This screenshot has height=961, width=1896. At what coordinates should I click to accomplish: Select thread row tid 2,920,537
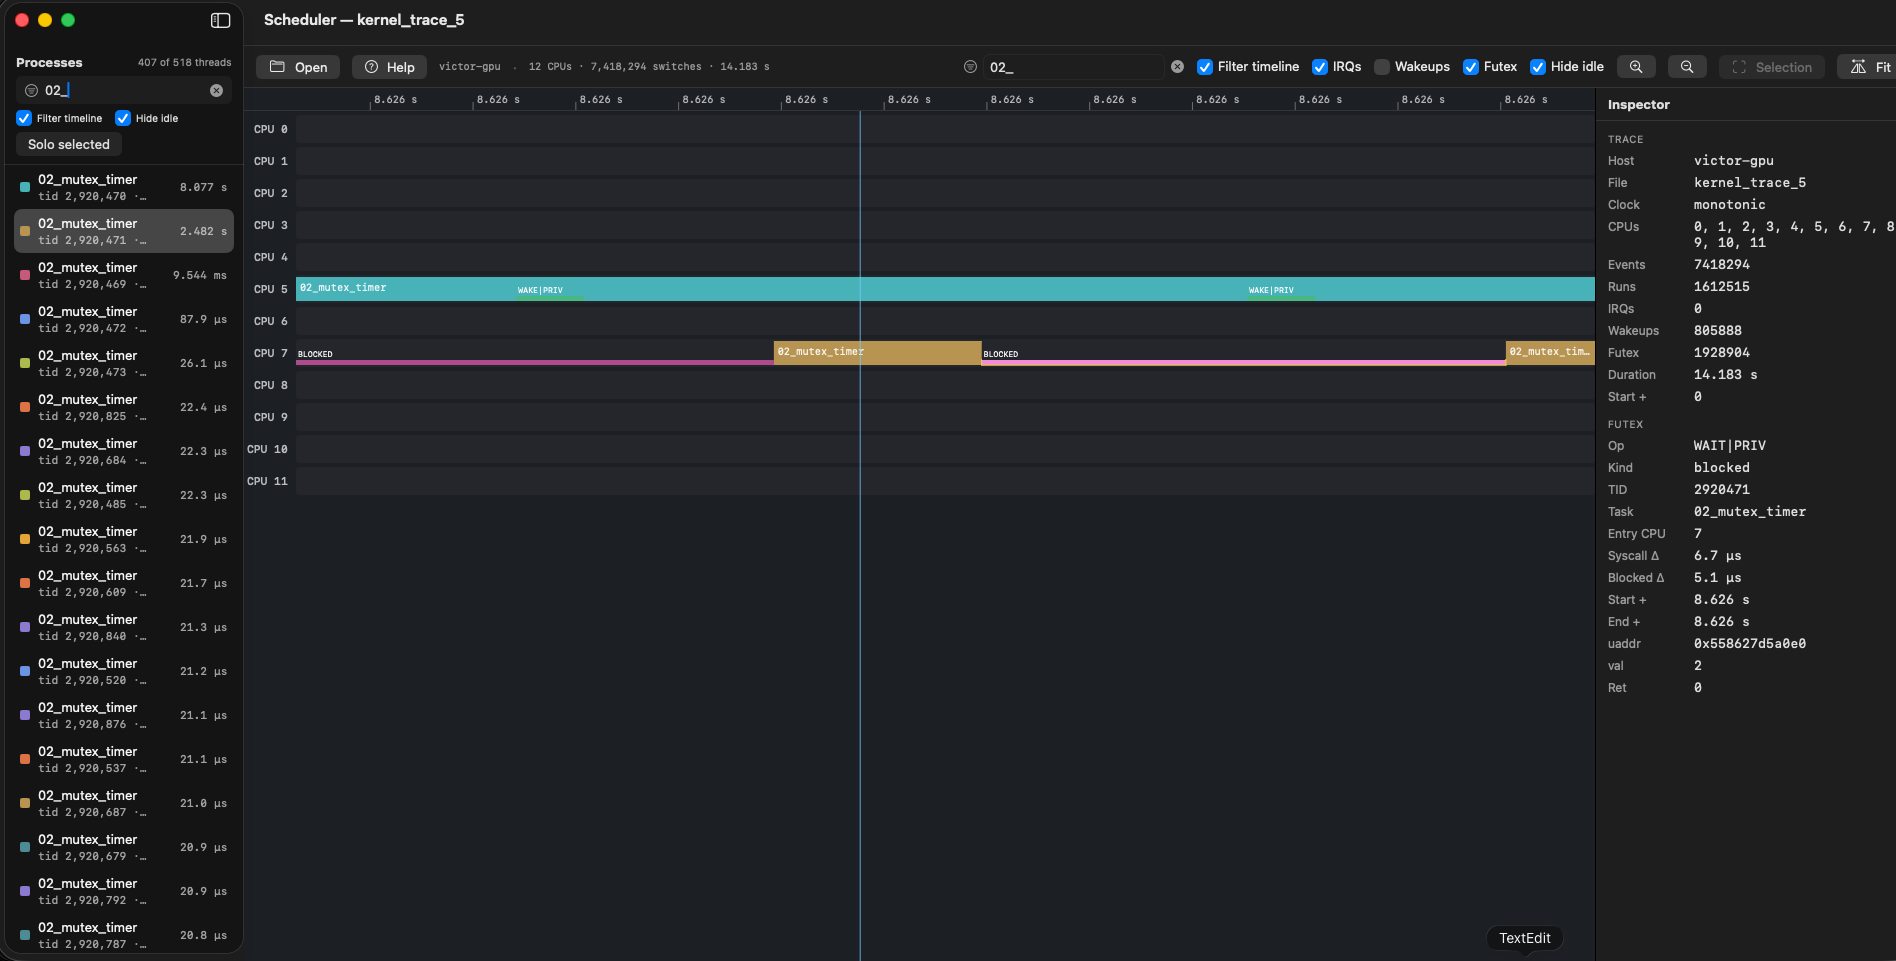(124, 759)
